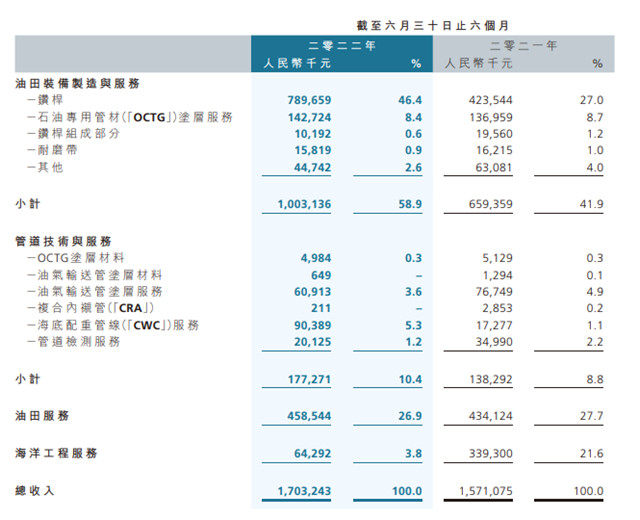Click value 5,129
Screen dimensions: 640x520
[x=498, y=258]
